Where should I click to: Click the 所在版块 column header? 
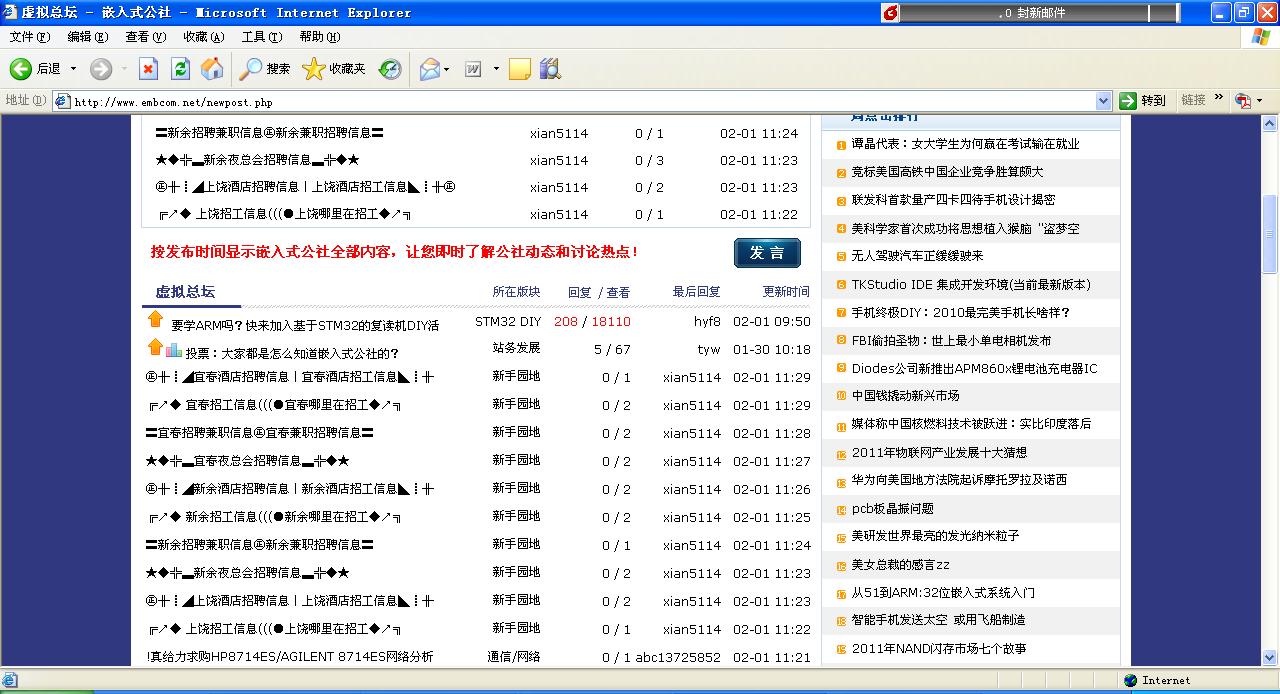pos(516,292)
